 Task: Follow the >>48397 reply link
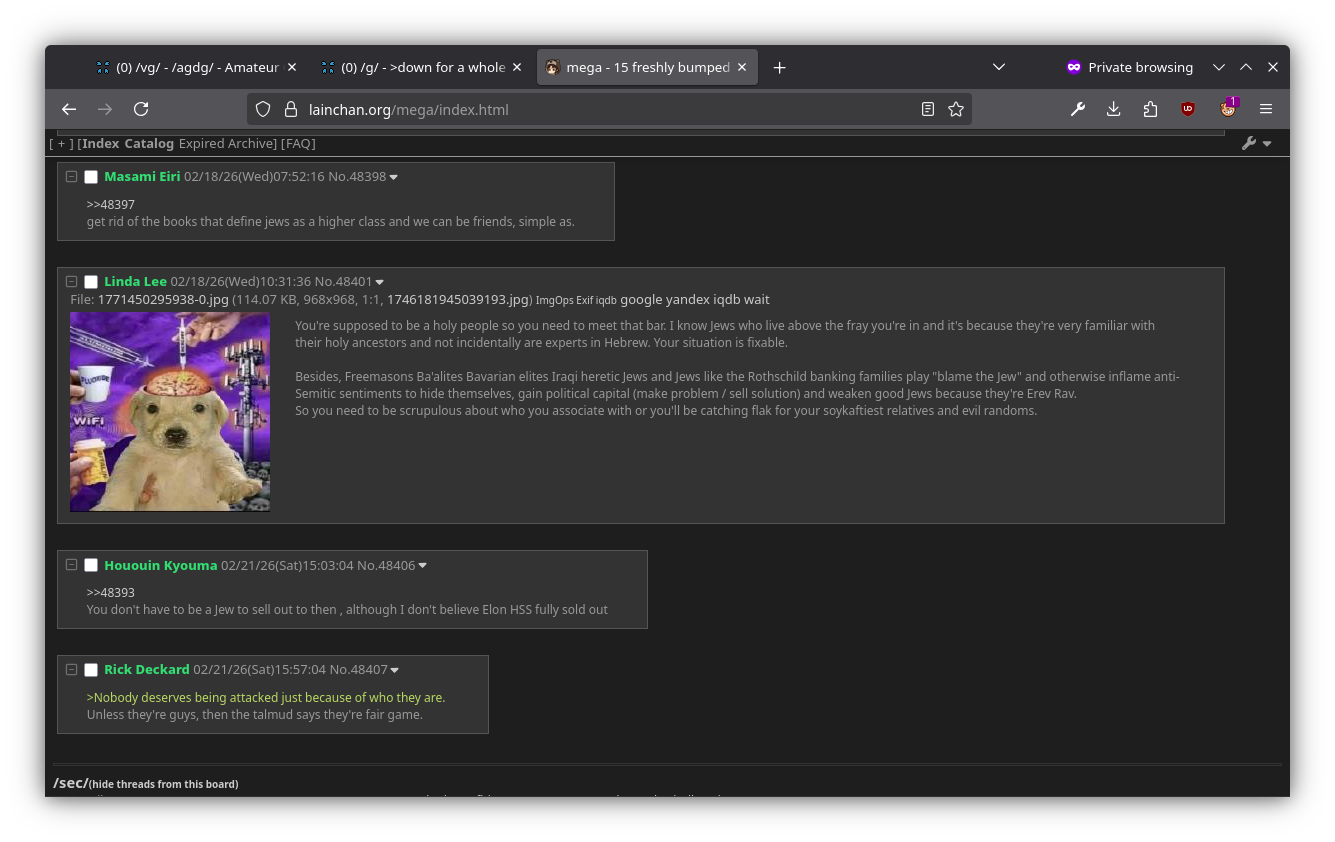(110, 205)
